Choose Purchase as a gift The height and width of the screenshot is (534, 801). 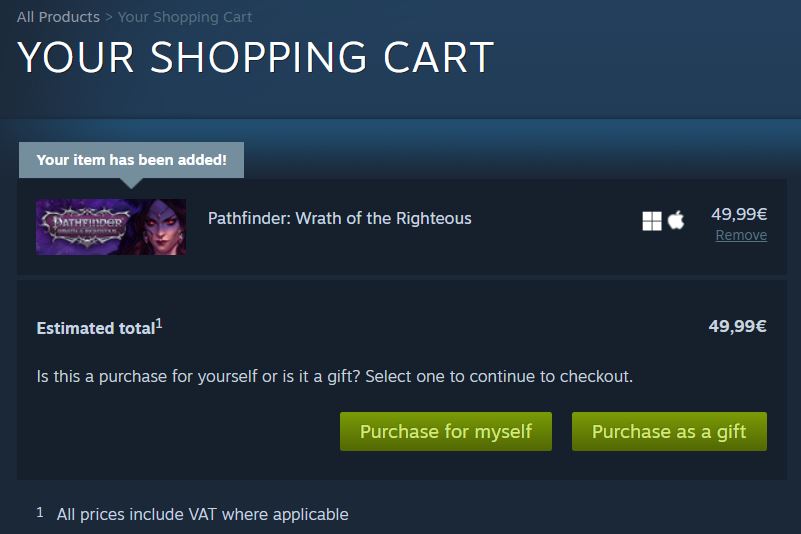pyautogui.click(x=669, y=431)
